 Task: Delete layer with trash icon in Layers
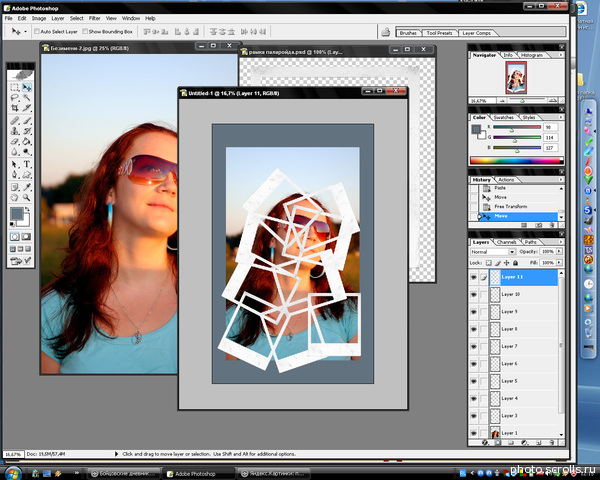[x=551, y=442]
